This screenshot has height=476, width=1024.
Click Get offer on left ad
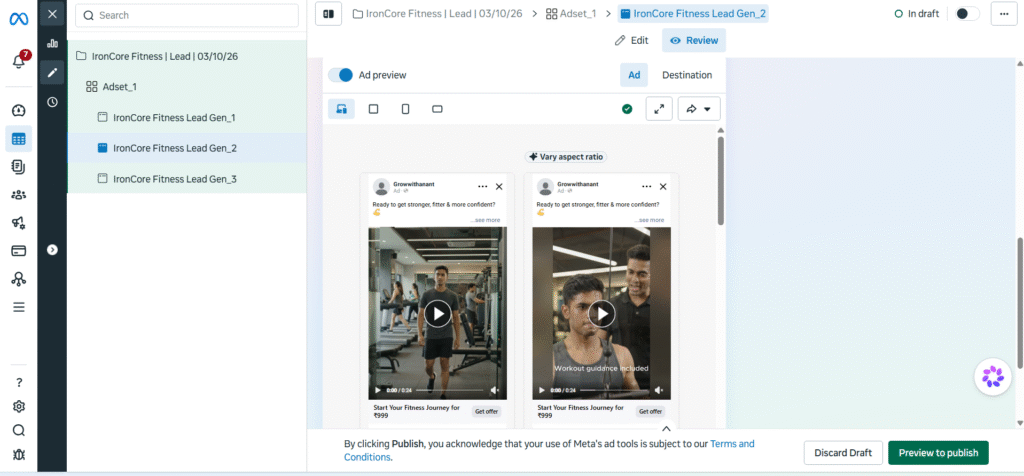(487, 411)
